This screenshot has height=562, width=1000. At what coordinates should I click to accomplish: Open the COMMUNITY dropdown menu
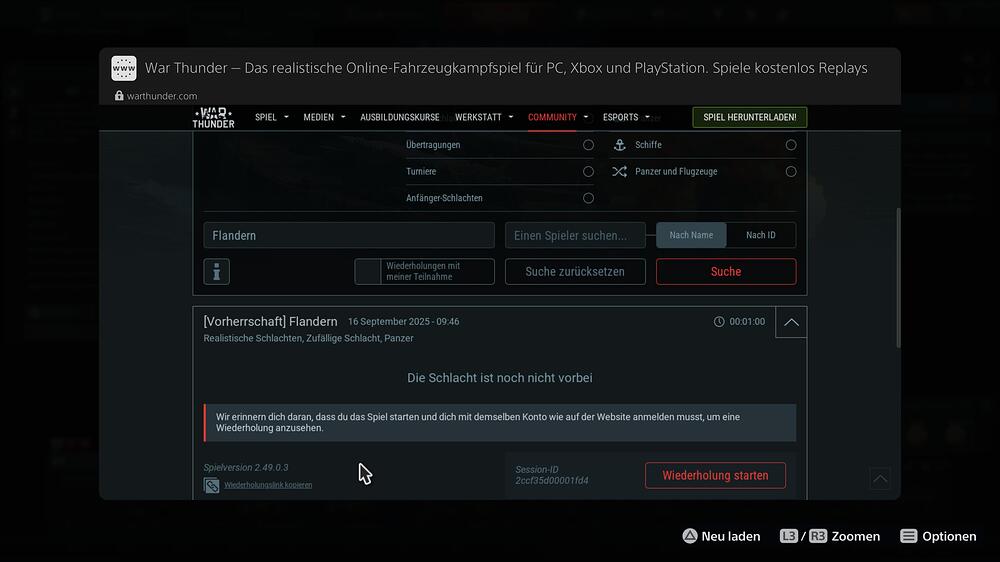pos(558,117)
